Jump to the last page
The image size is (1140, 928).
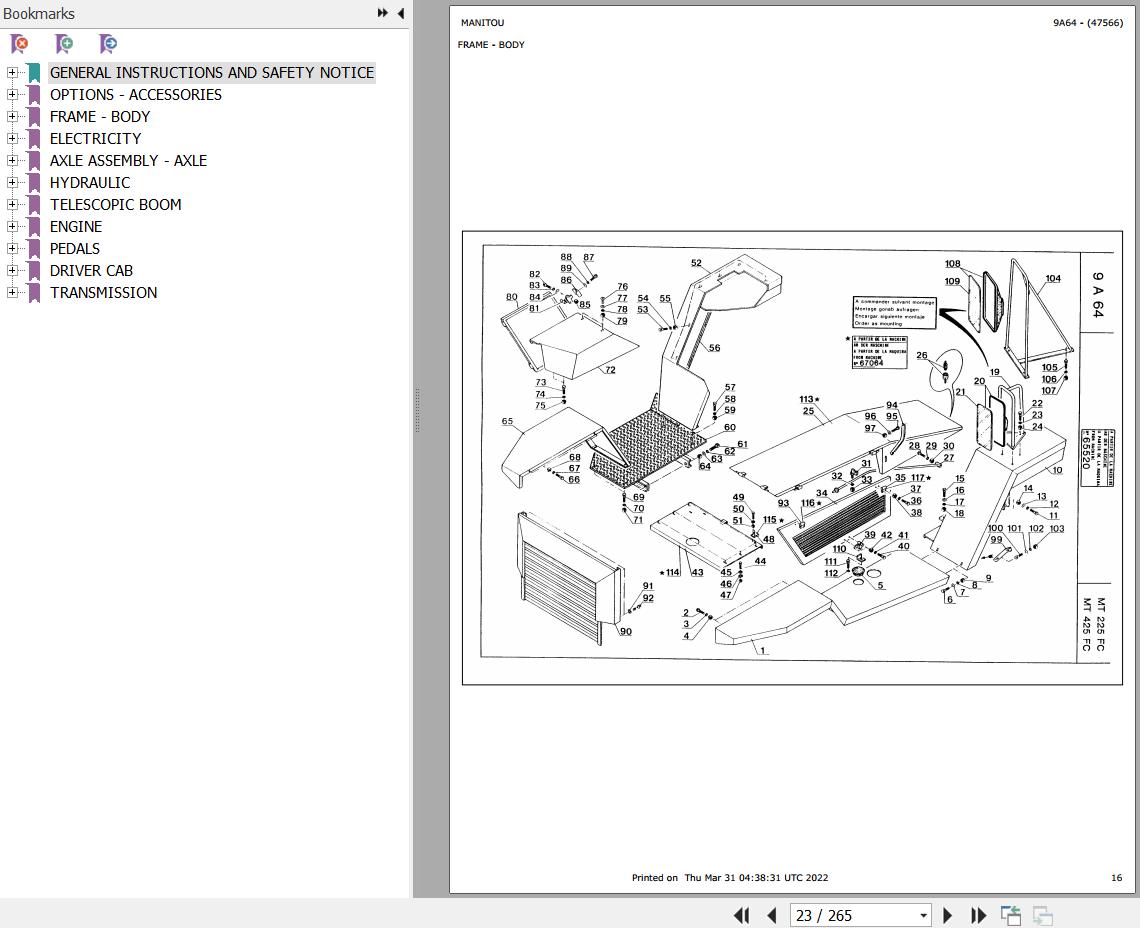[979, 916]
